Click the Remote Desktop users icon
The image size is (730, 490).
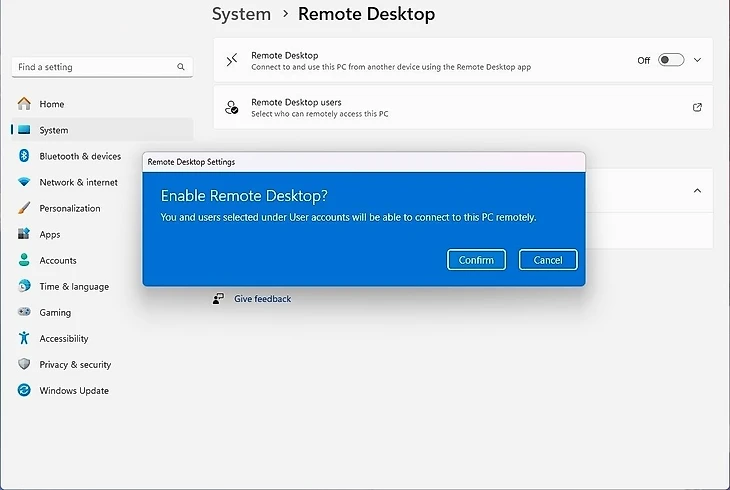pyautogui.click(x=231, y=107)
